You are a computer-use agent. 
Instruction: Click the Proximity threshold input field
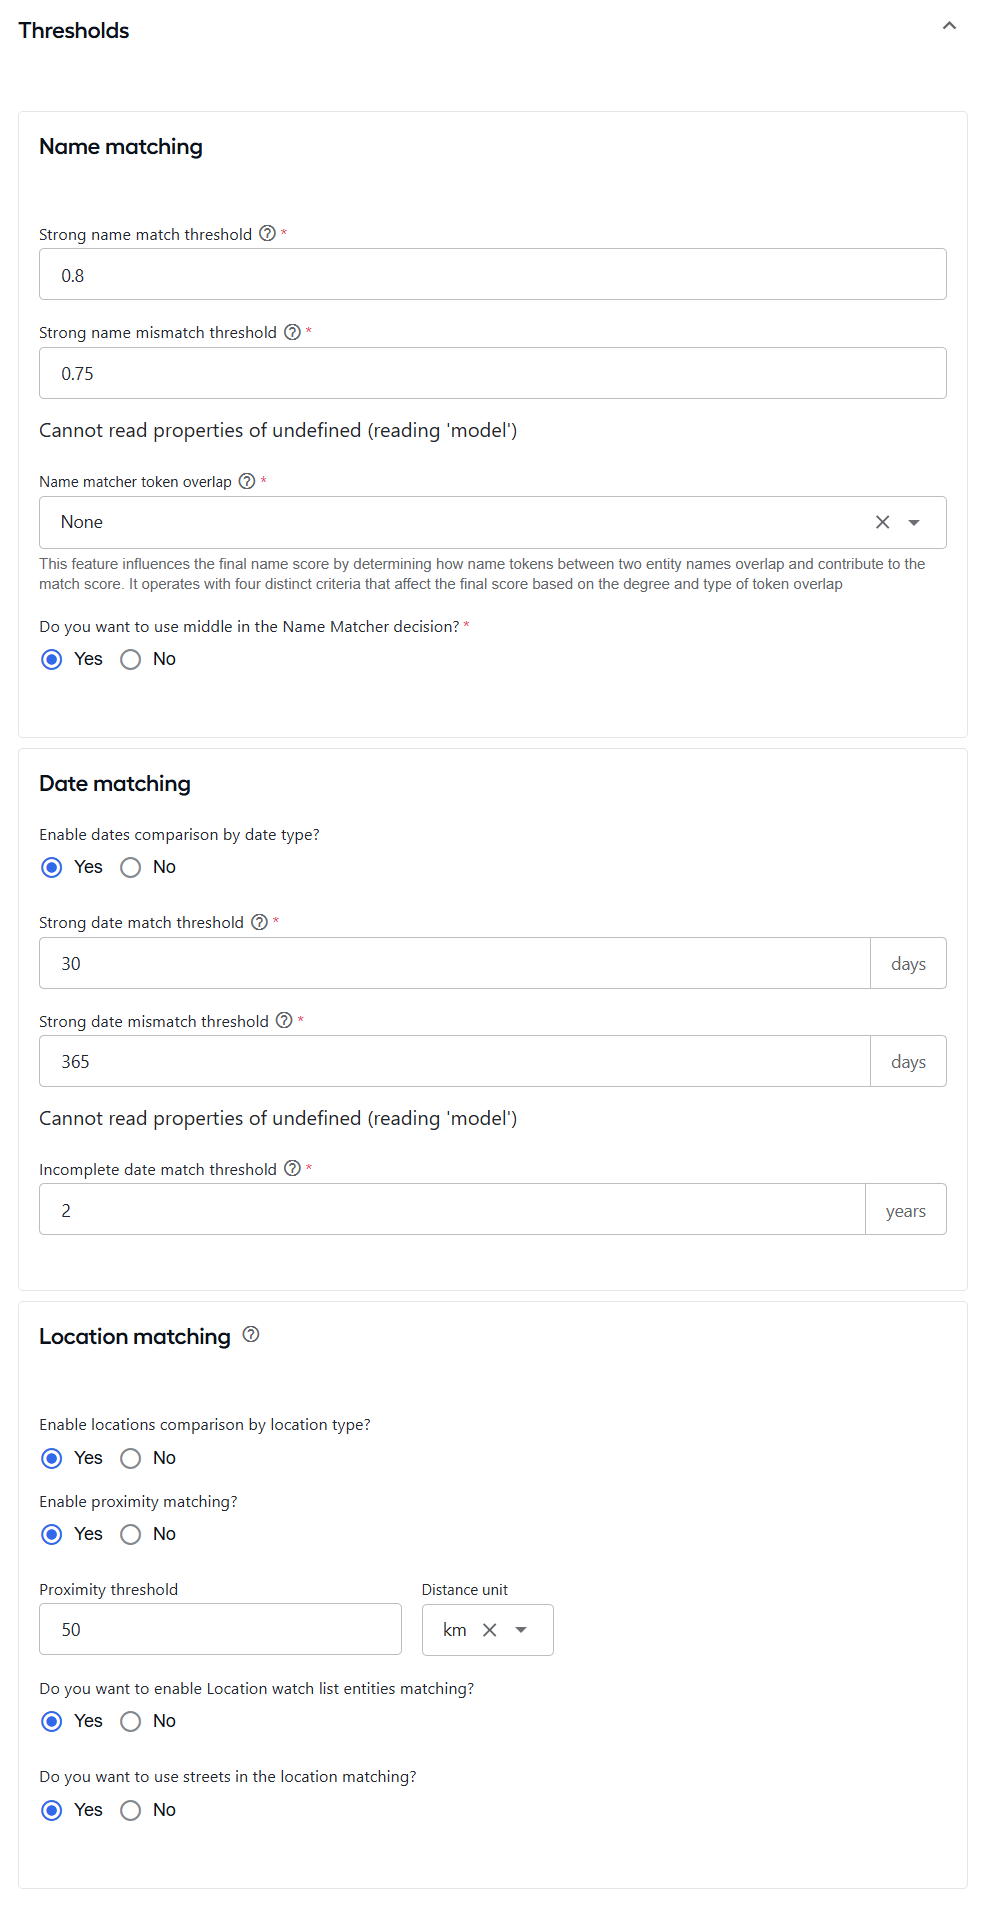click(220, 1630)
